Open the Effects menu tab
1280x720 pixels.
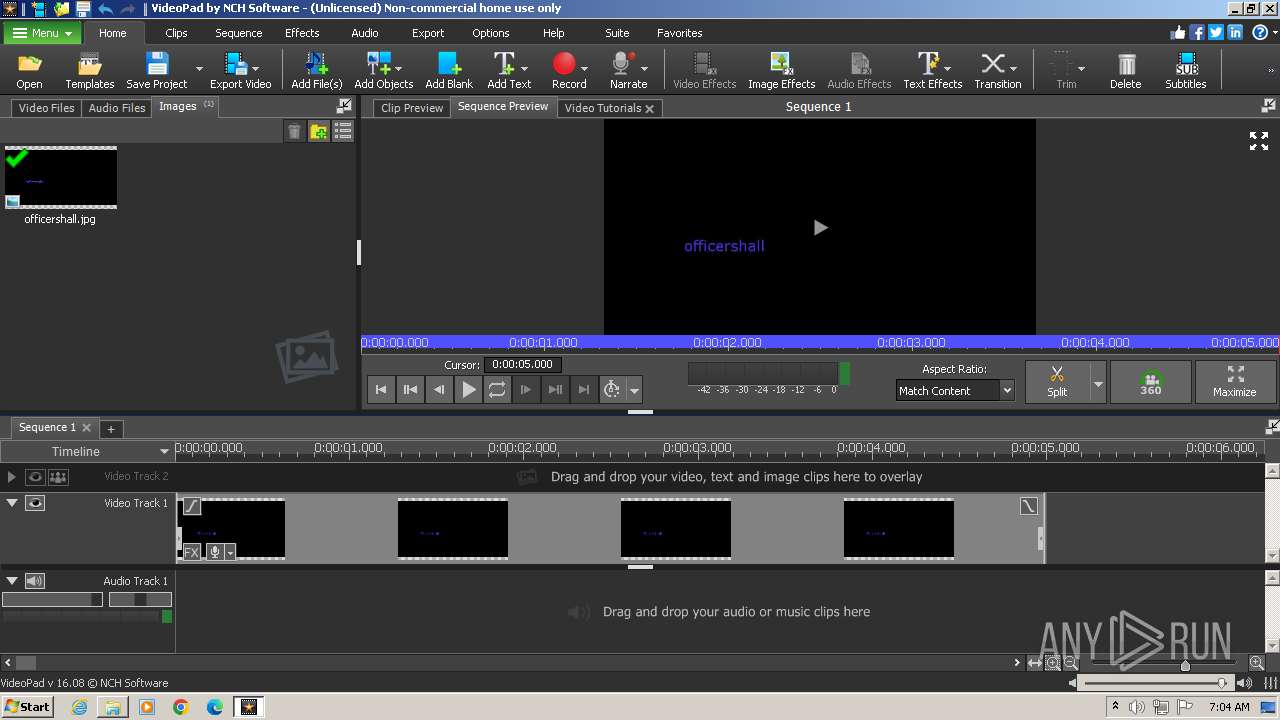302,33
